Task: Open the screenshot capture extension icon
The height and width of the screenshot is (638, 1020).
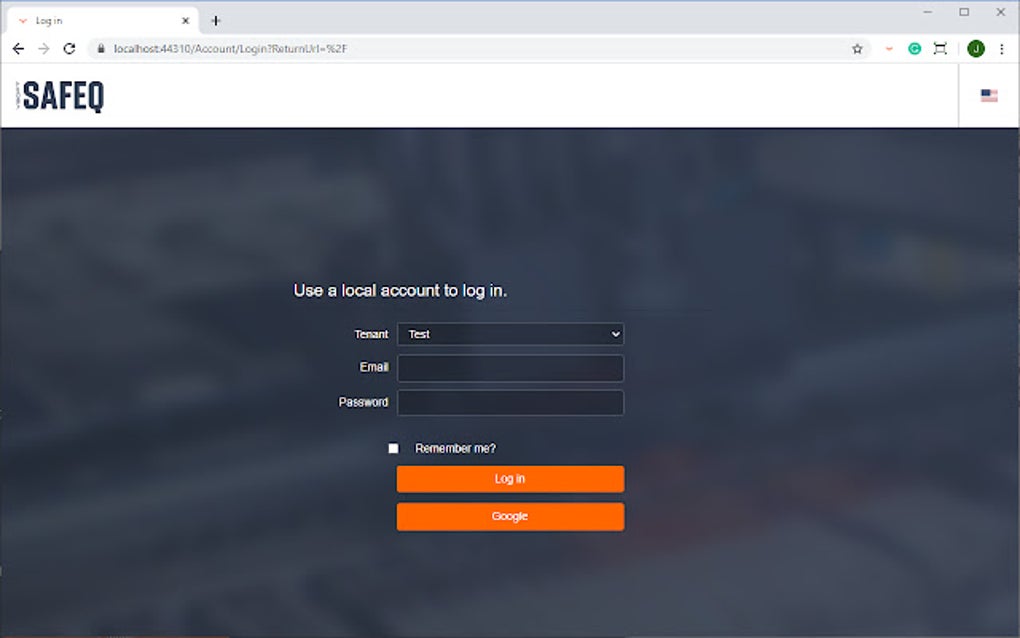Action: click(940, 48)
